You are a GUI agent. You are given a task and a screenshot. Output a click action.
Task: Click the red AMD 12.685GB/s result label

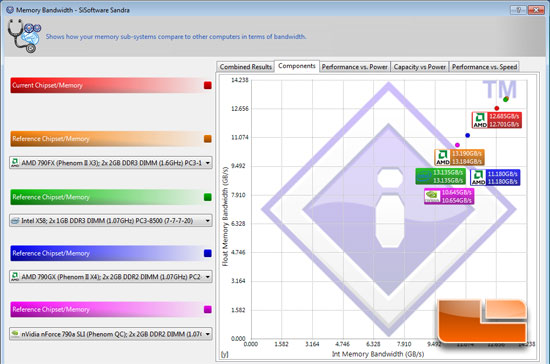[497, 120]
